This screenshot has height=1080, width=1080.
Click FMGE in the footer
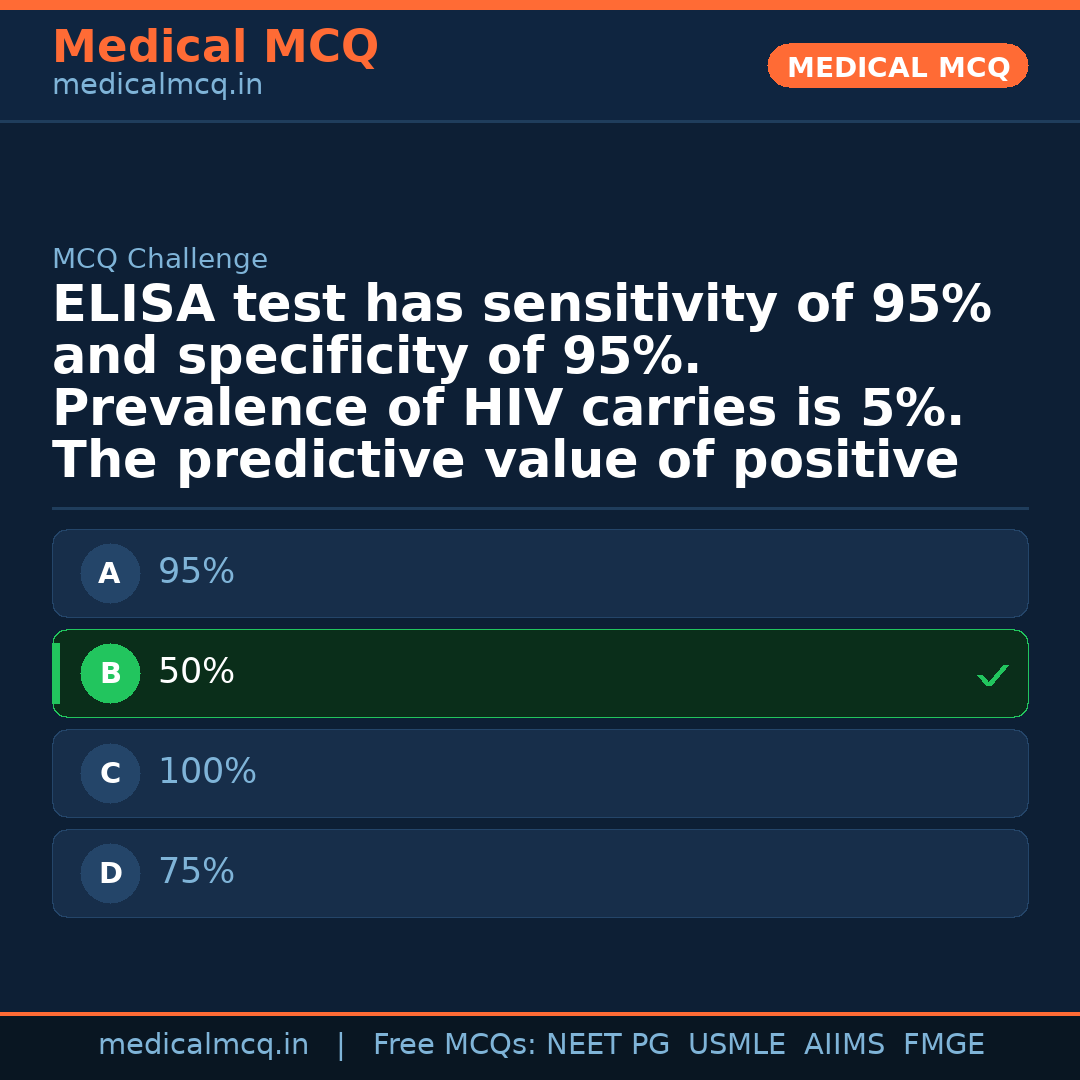coord(943,1045)
